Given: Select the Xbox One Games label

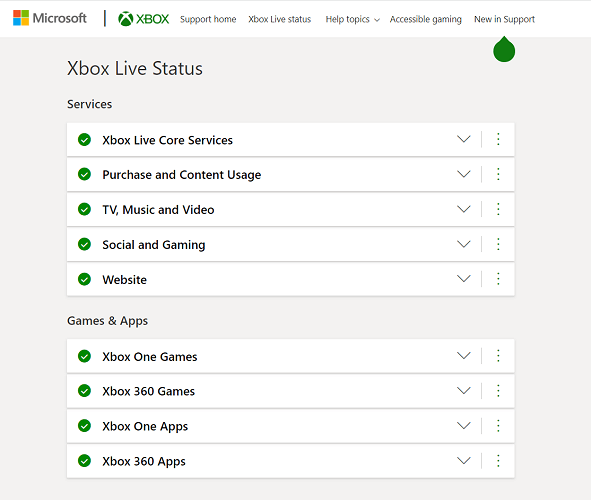Looking at the screenshot, I should coord(150,357).
